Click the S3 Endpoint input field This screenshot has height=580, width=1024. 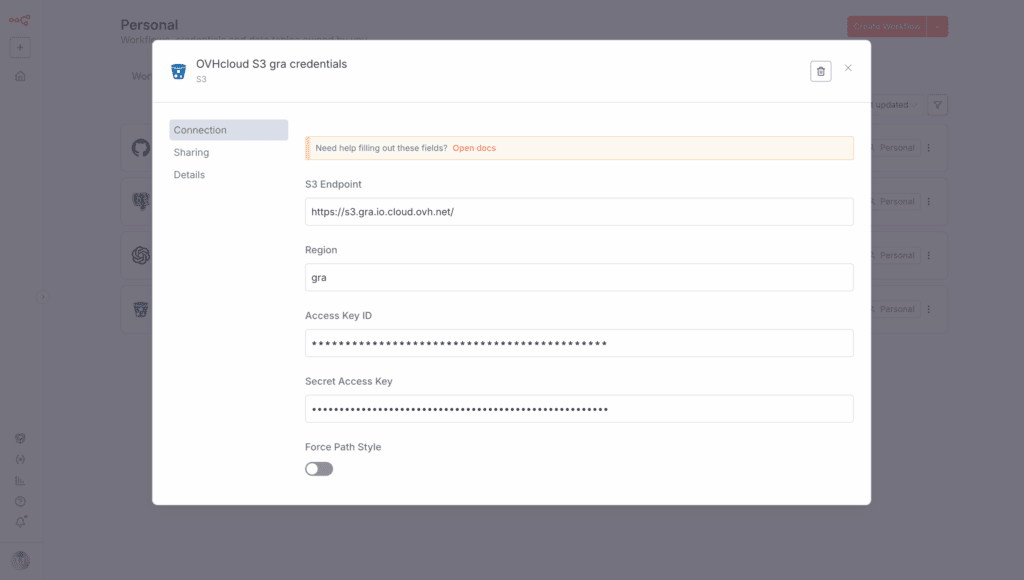[x=579, y=212]
